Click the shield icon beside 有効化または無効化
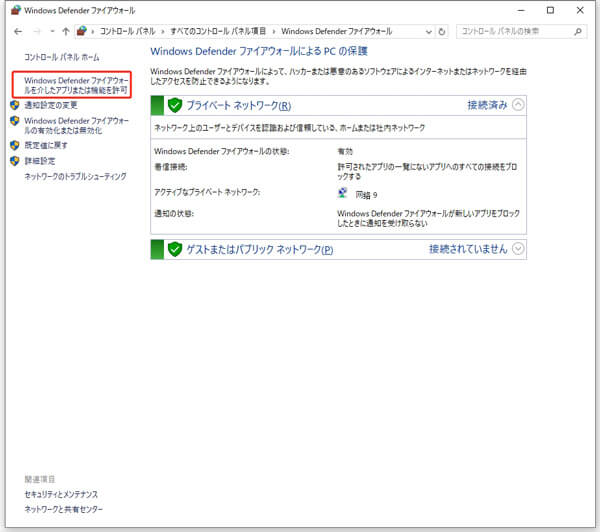The image size is (600, 532). (x=15, y=121)
